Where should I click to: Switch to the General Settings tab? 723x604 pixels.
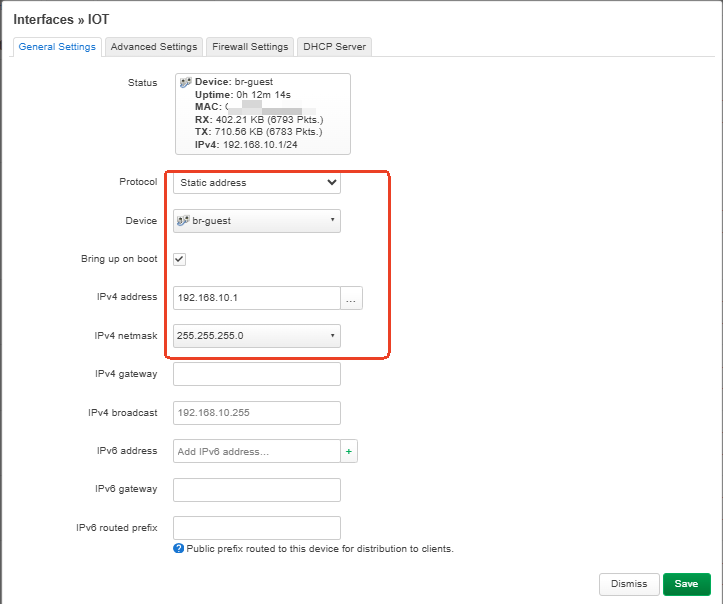[x=57, y=47]
